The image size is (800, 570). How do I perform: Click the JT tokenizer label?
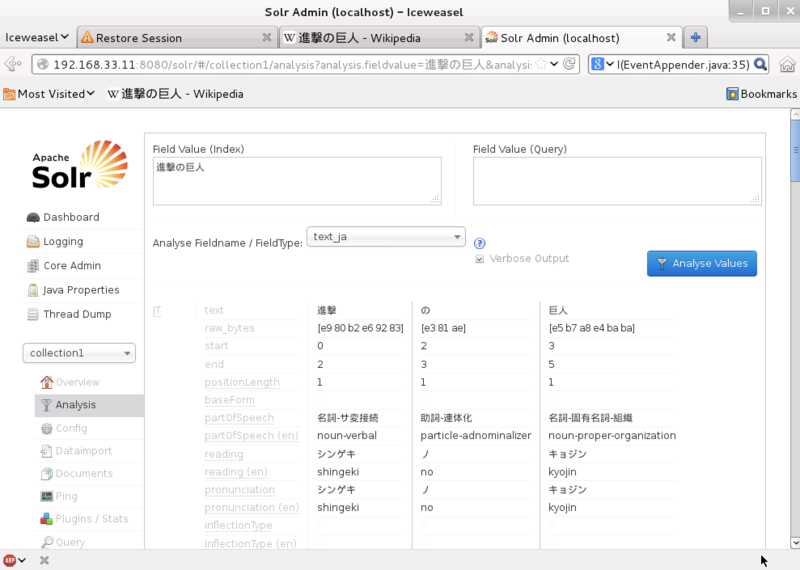[x=157, y=311]
